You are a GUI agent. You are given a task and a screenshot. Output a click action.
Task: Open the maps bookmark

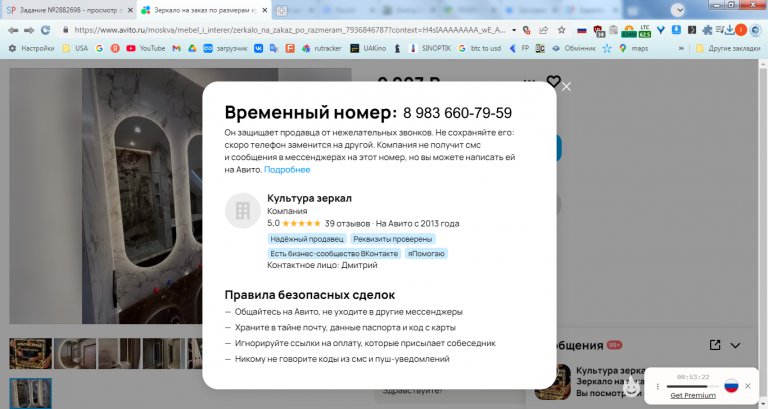pyautogui.click(x=633, y=48)
